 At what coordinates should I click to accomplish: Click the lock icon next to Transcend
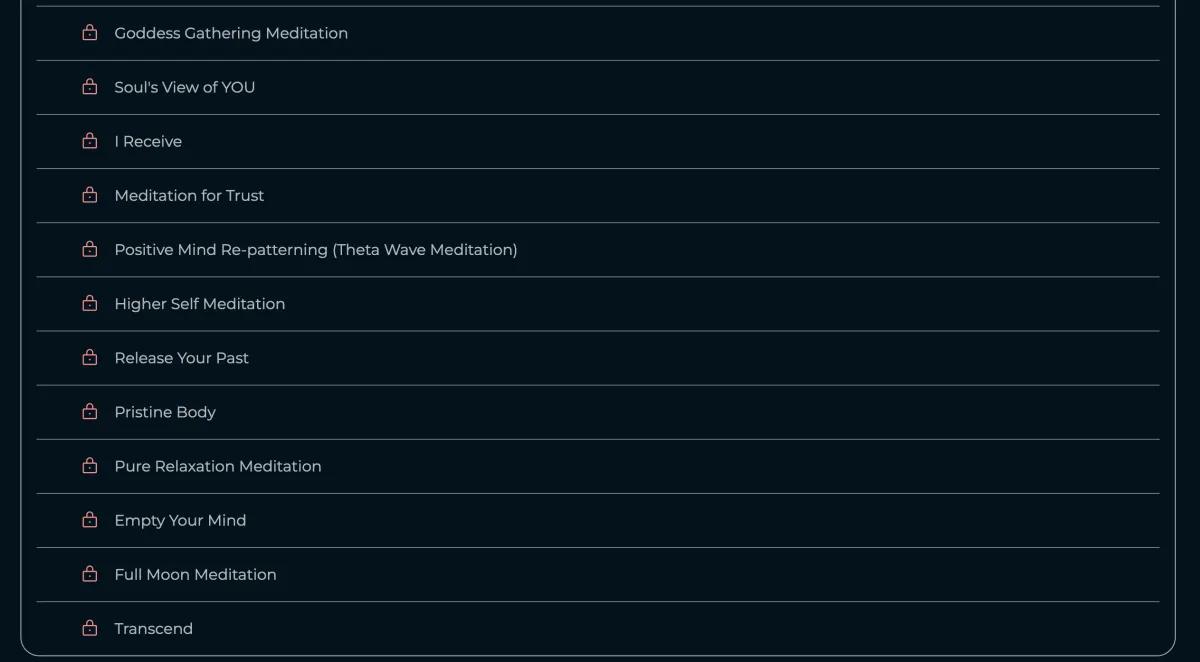(x=90, y=627)
